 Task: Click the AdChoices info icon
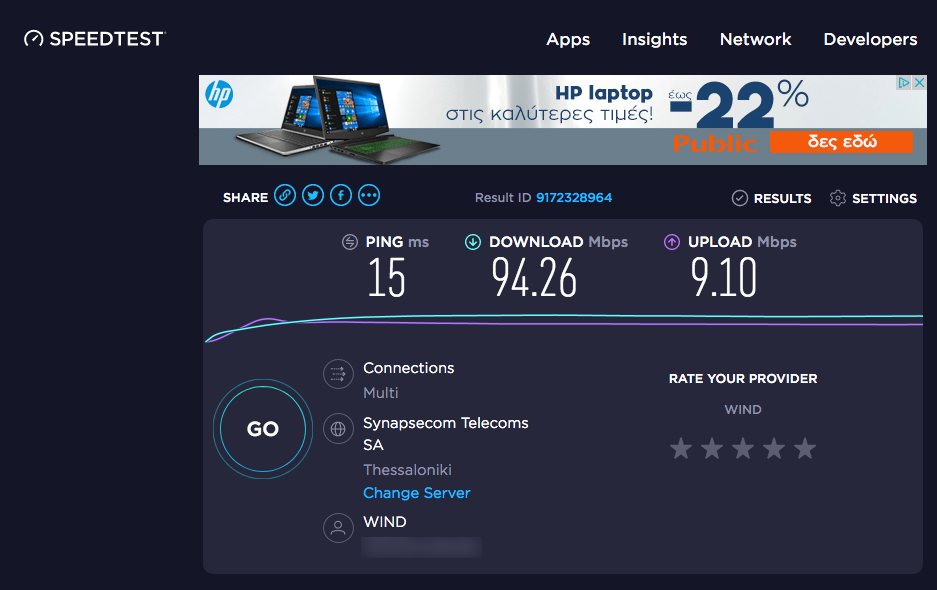[x=903, y=83]
